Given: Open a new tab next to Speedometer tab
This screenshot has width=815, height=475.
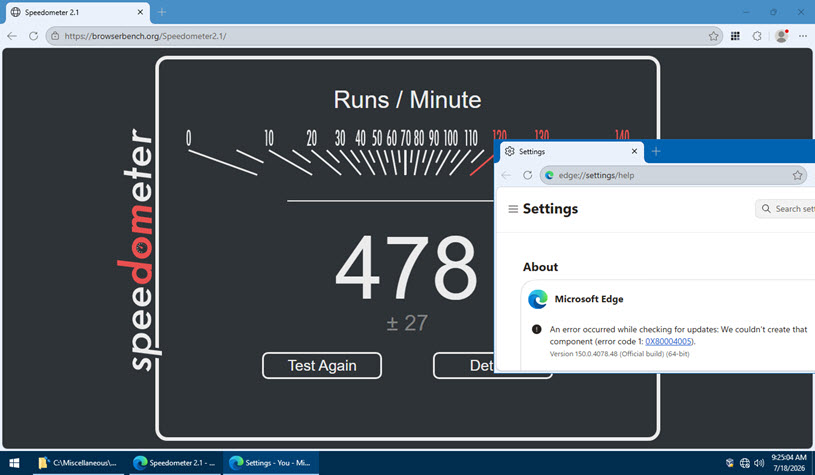Looking at the screenshot, I should point(162,12).
